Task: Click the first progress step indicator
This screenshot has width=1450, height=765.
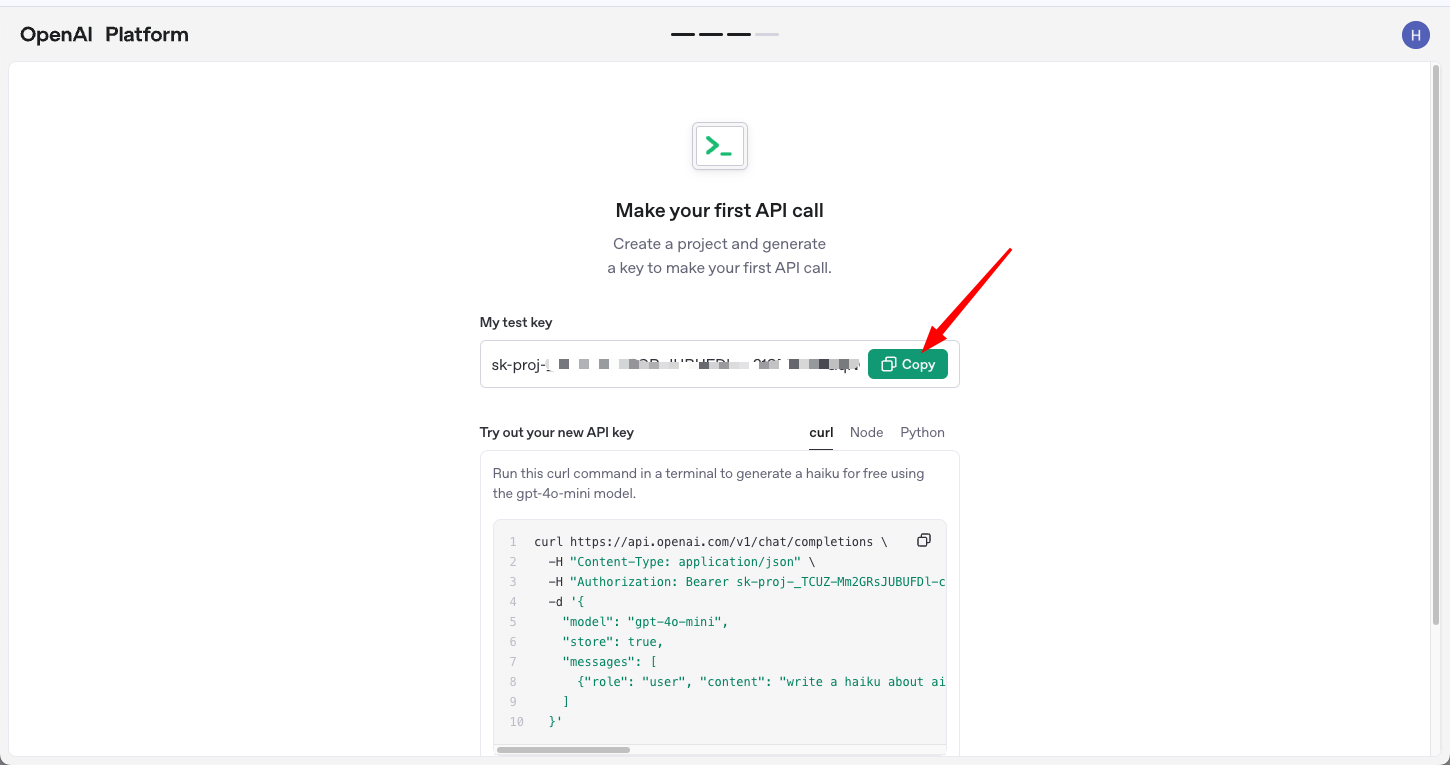Action: (683, 35)
